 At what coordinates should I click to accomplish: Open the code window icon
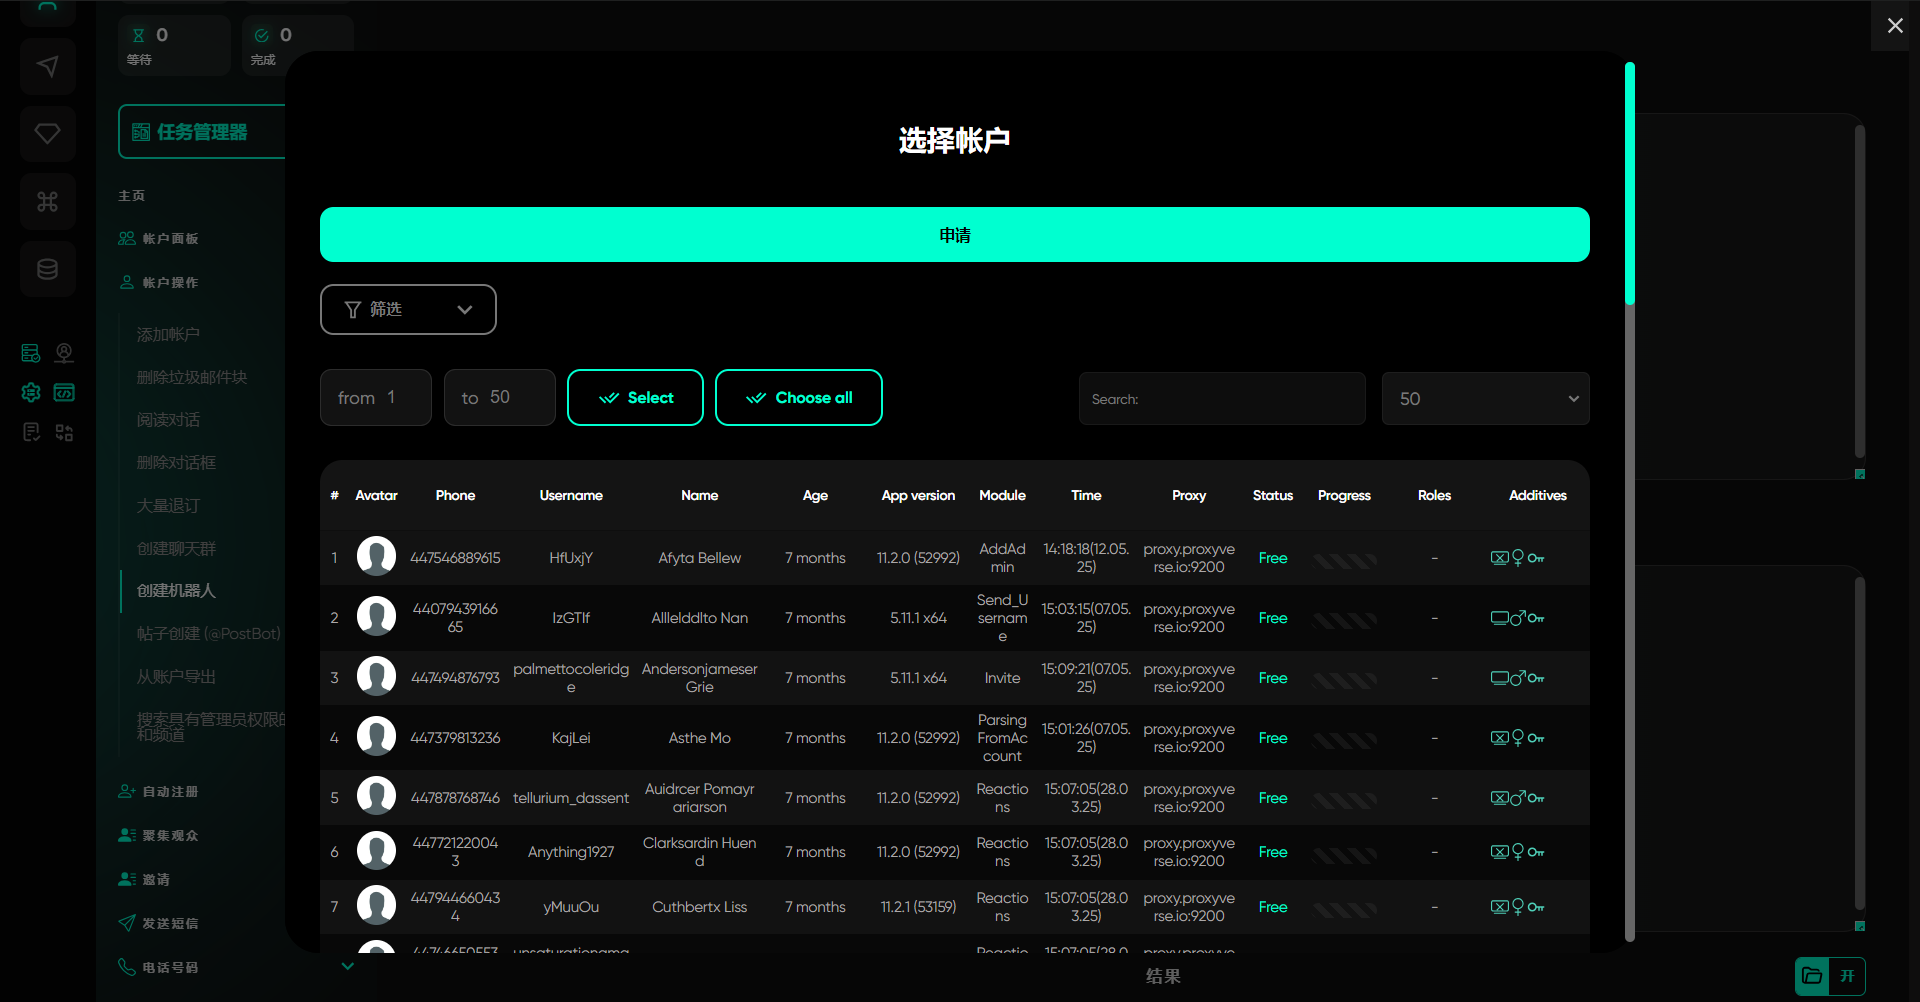click(x=64, y=393)
